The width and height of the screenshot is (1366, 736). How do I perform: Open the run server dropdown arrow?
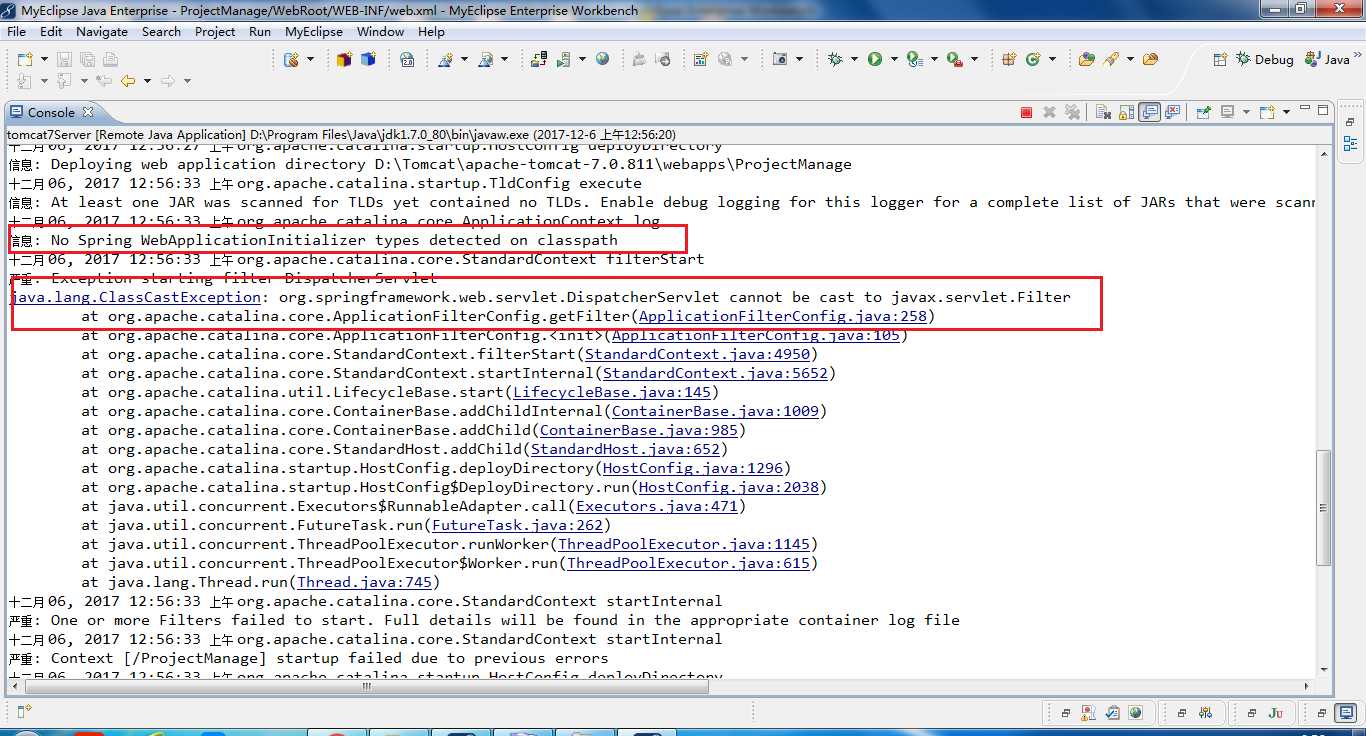coord(582,60)
